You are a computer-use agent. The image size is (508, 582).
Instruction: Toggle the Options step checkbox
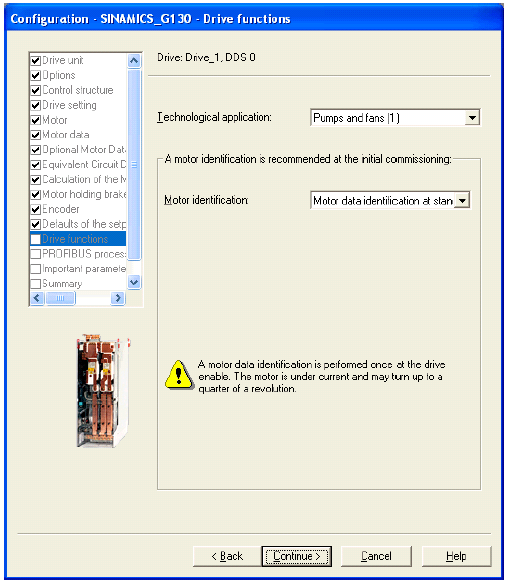pos(36,75)
